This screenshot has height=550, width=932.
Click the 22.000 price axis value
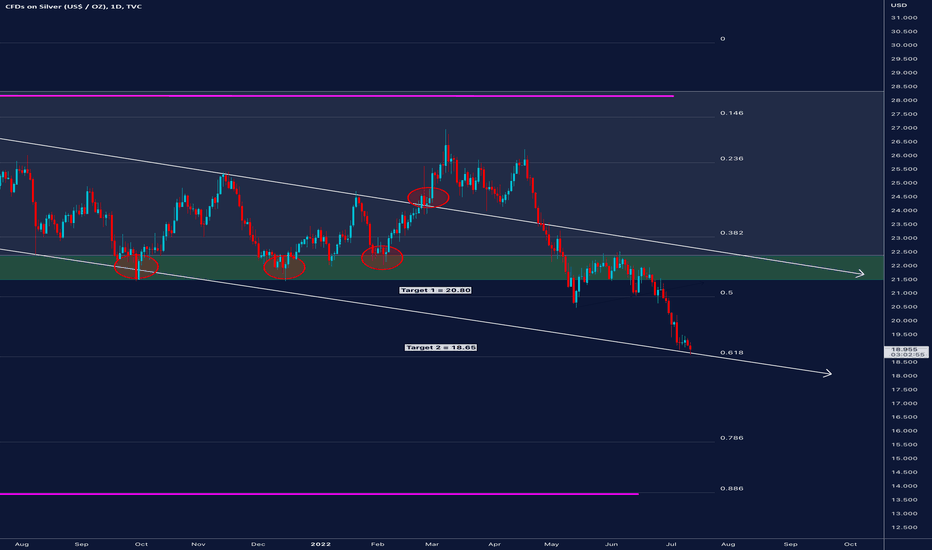tap(903, 266)
